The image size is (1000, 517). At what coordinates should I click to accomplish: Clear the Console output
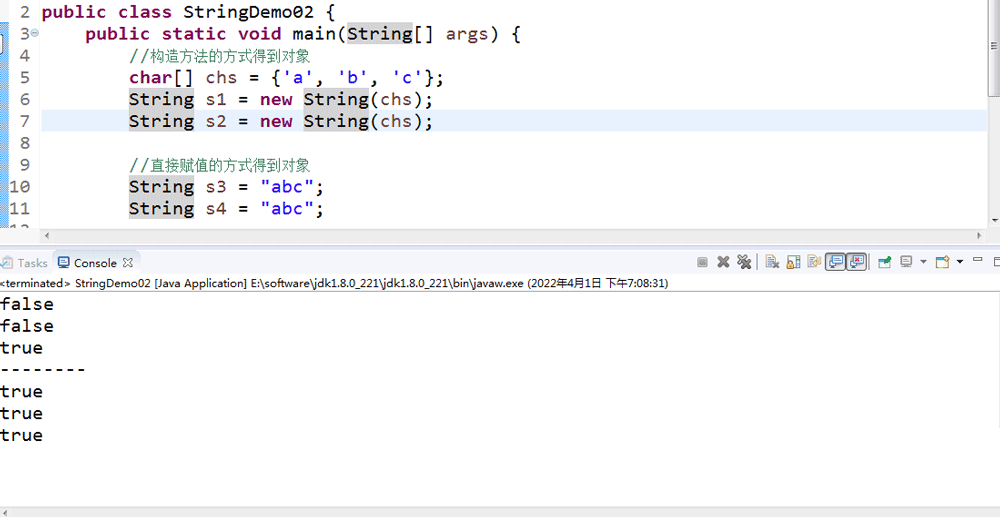(772, 261)
